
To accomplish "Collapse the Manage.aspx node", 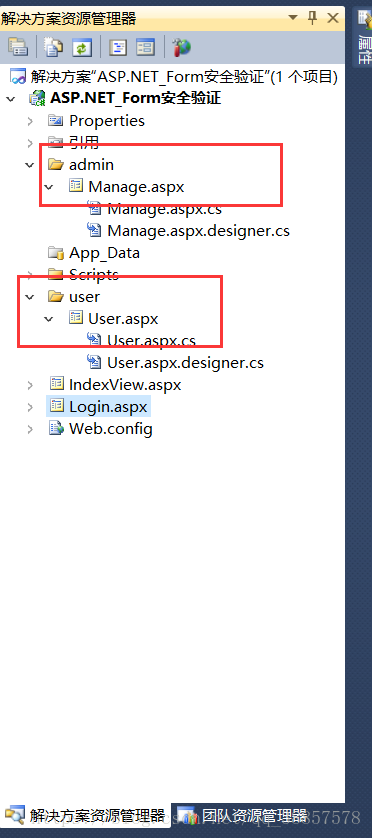I will click(49, 187).
